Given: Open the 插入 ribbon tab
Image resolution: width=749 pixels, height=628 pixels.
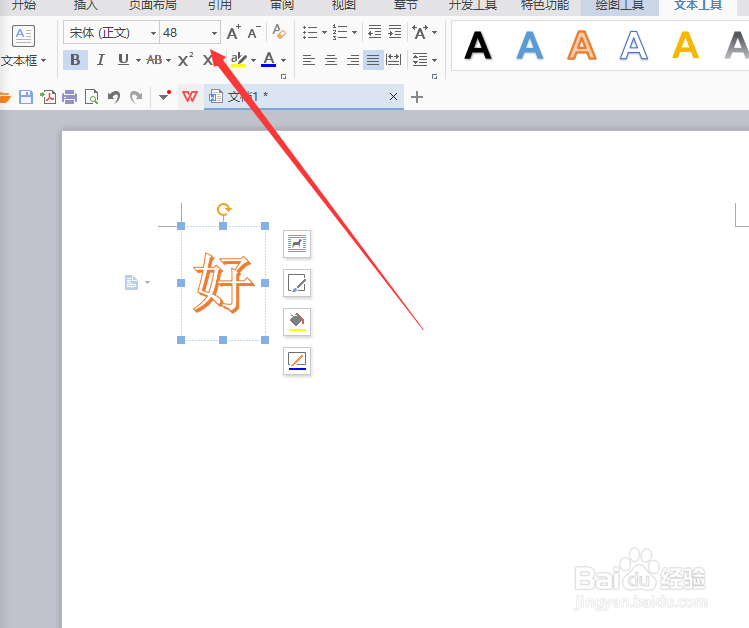Looking at the screenshot, I should pyautogui.click(x=86, y=5).
